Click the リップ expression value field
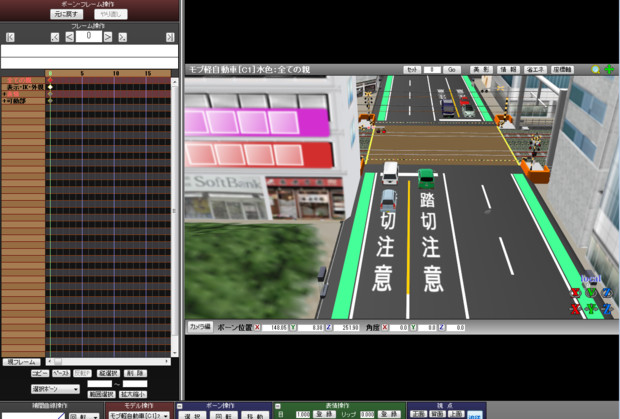 367,414
